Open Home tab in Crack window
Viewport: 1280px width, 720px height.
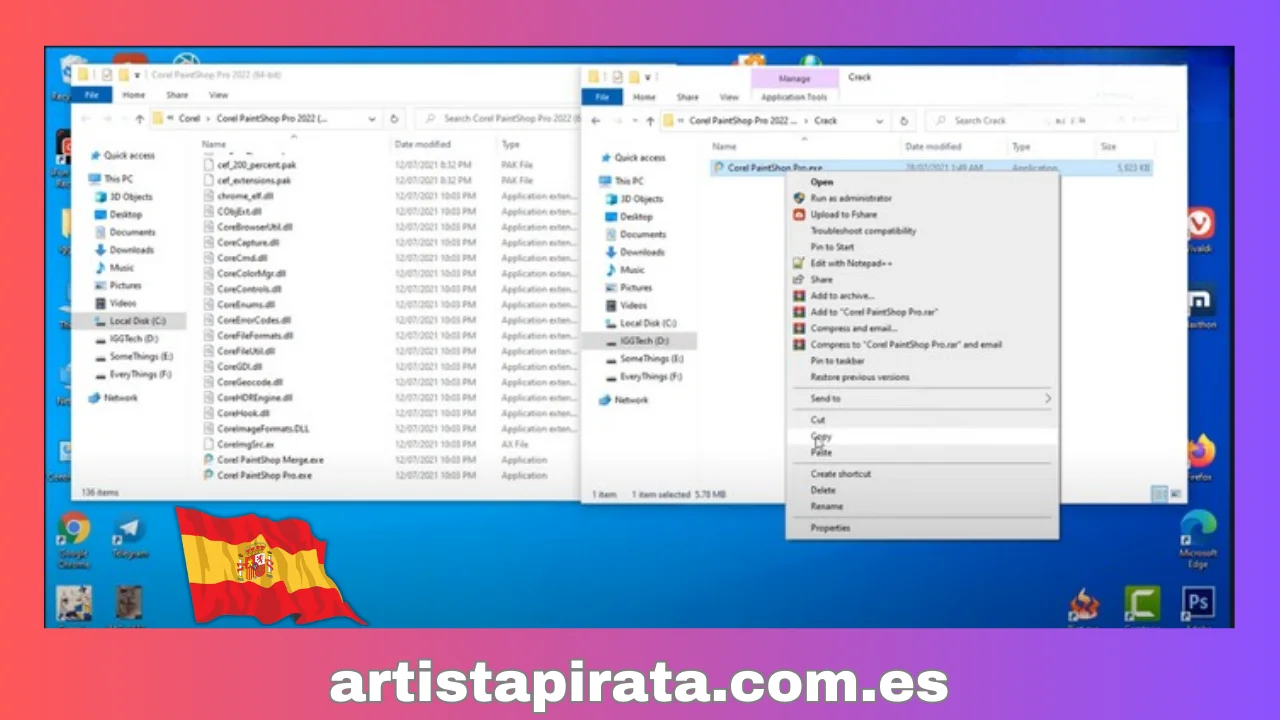(644, 97)
